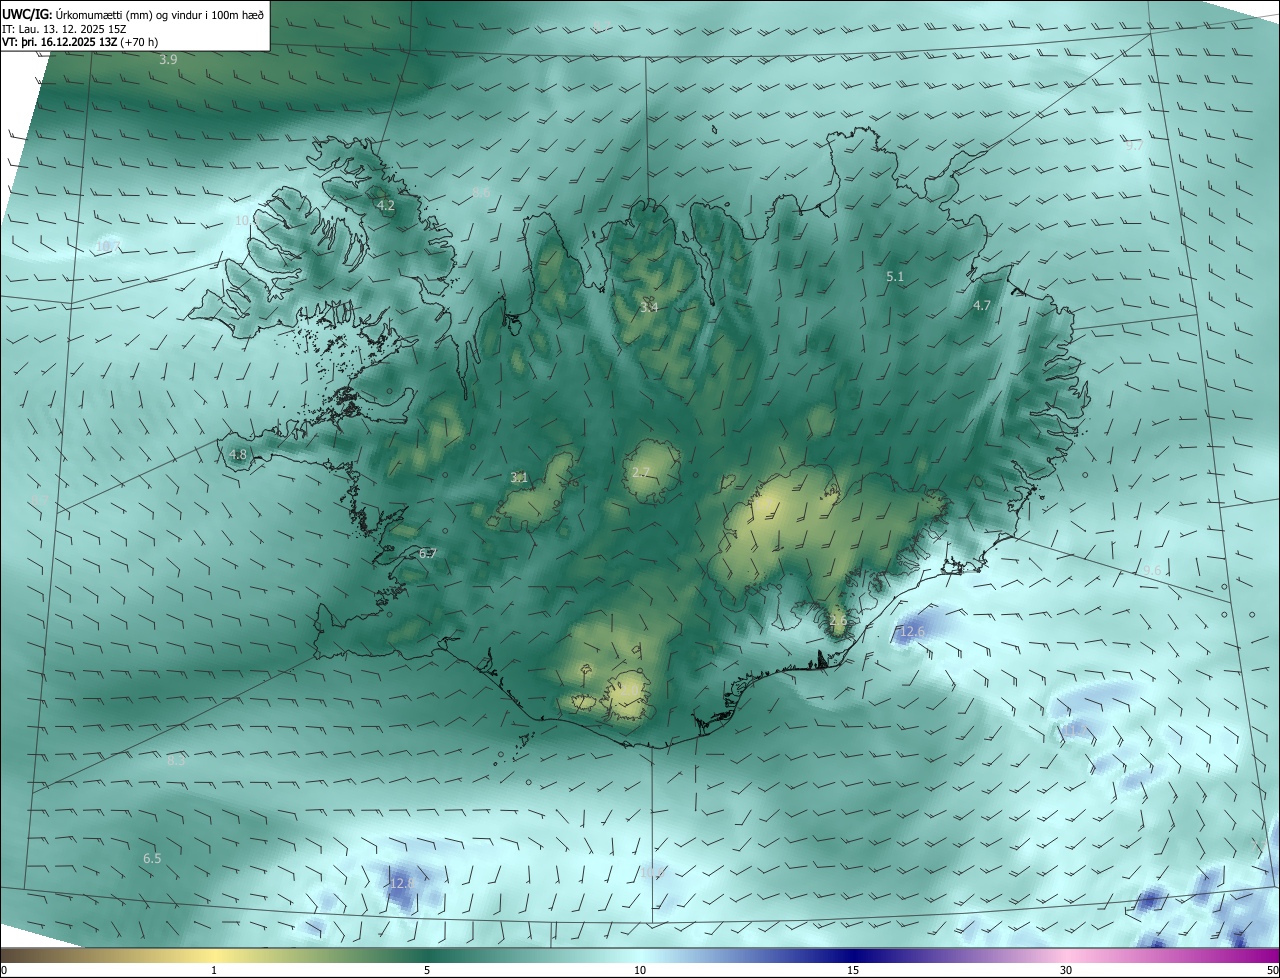This screenshot has height=978, width=1280.
Task: Click the 50 tick on the color scale
Action: tap(1272, 970)
